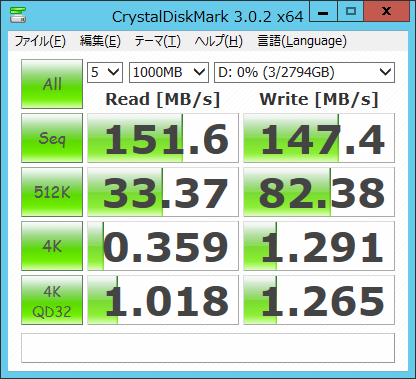Viewport: 416px width, 379px height.
Task: Open the ヘルプ(H) menu
Action: point(219,41)
